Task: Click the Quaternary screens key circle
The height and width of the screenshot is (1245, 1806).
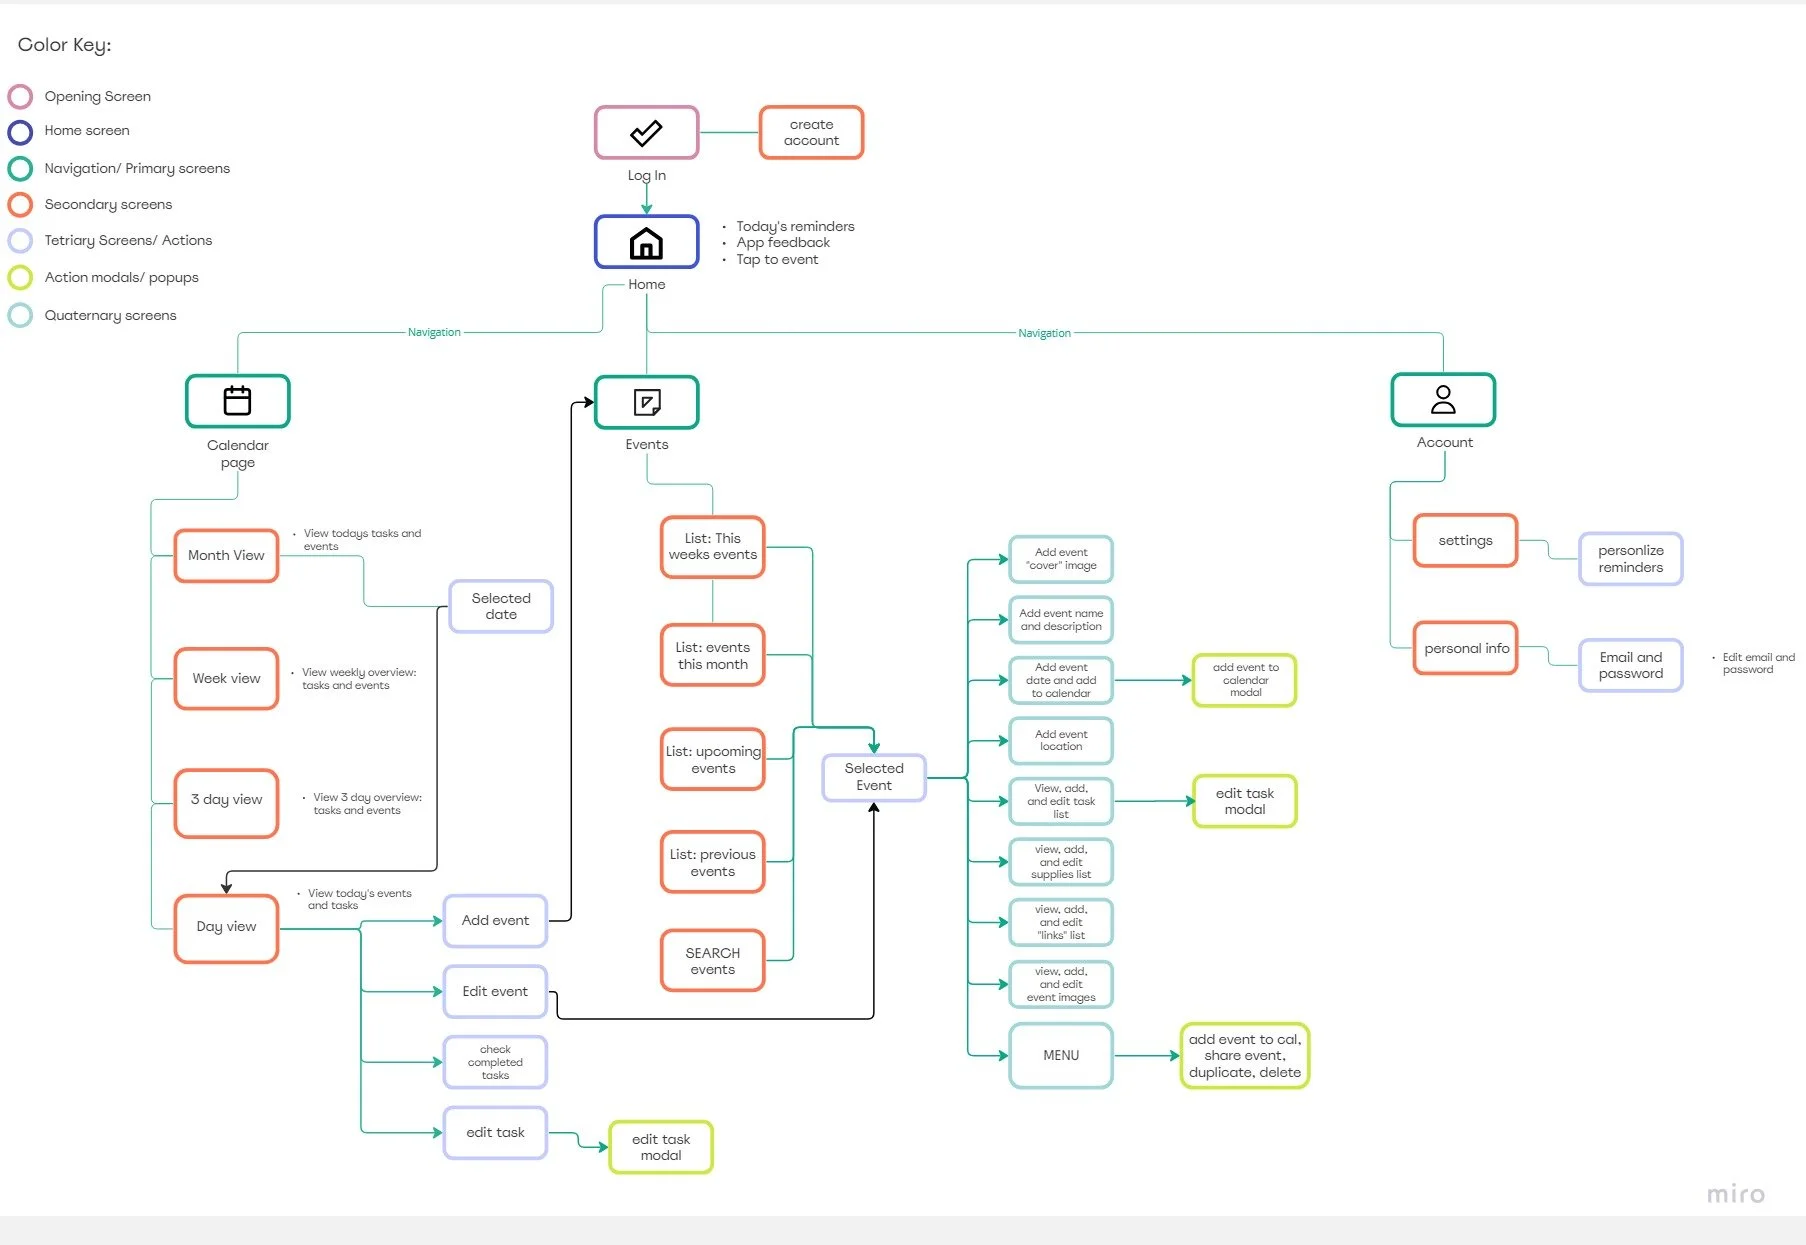Action: coord(20,315)
